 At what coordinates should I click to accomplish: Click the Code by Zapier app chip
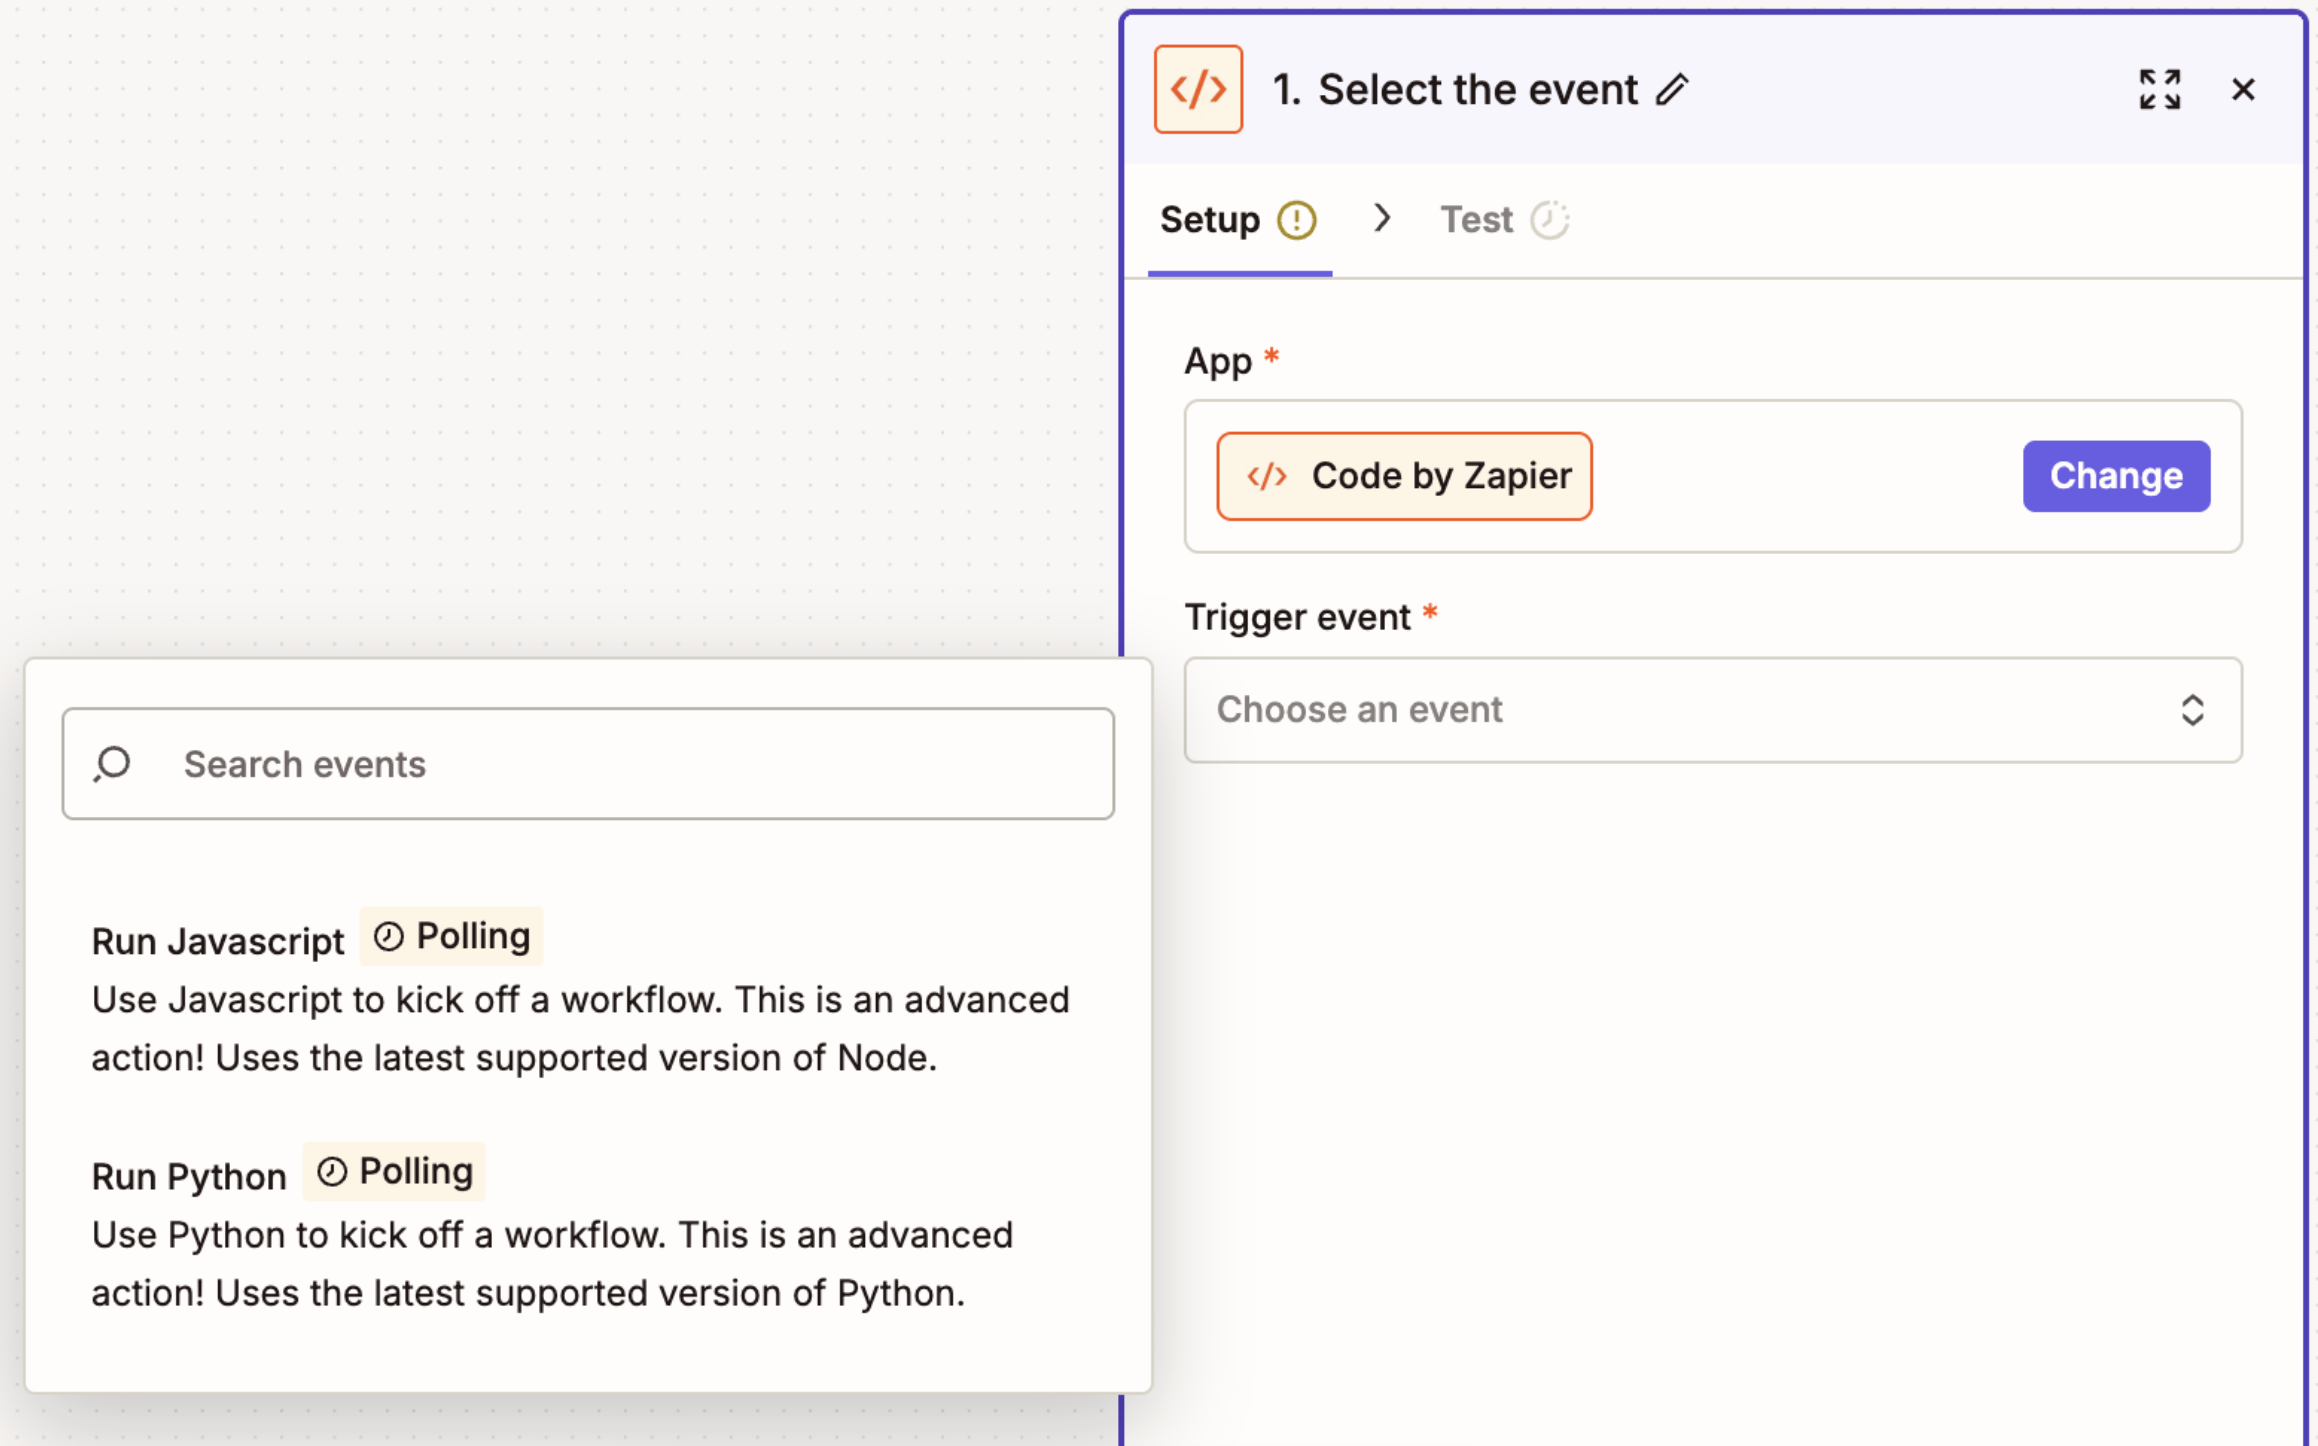pyautogui.click(x=1404, y=476)
